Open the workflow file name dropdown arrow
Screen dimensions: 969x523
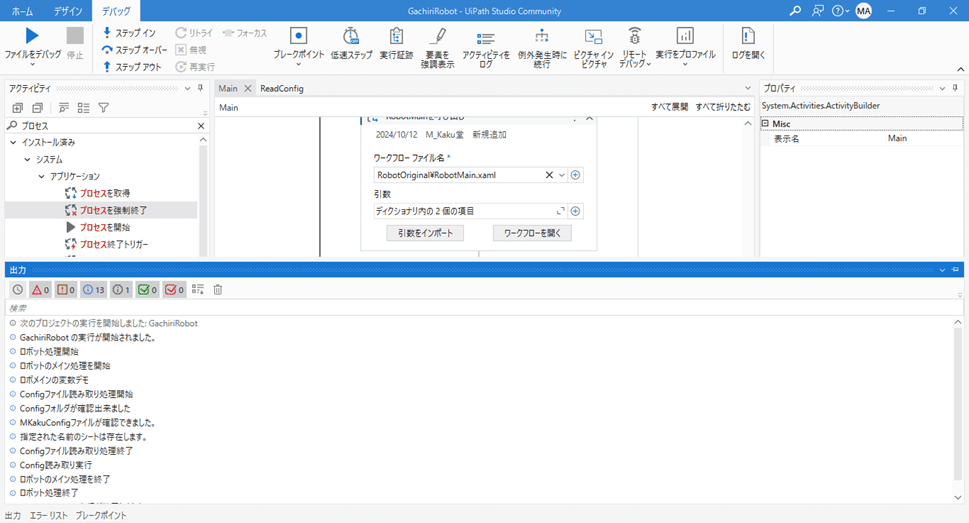[x=562, y=175]
